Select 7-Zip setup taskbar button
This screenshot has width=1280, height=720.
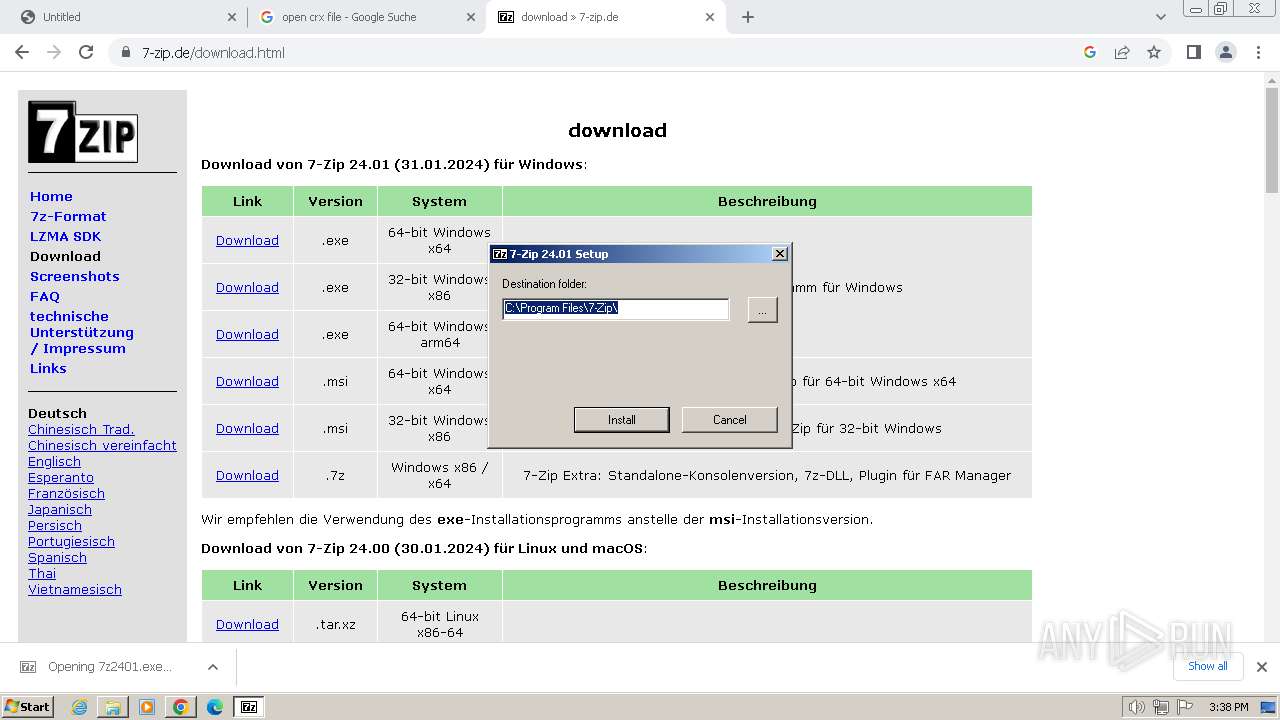click(x=249, y=707)
